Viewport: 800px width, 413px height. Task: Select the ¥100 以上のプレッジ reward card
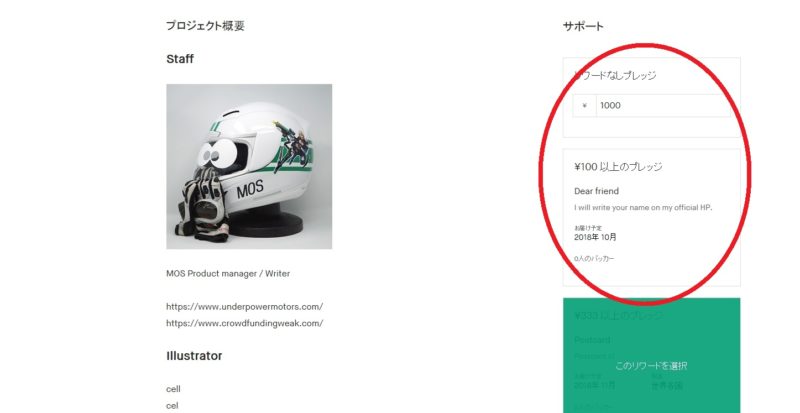(x=652, y=217)
